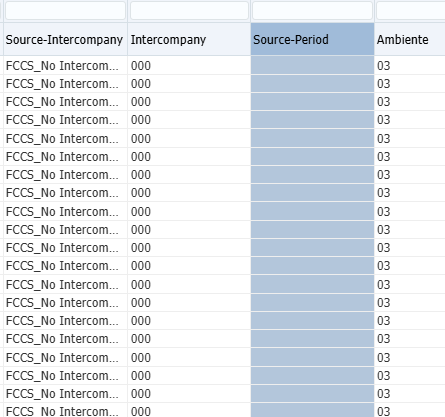Viewport: 445px width, 417px height.
Task: Select the Source-Period column header
Action: (312, 39)
